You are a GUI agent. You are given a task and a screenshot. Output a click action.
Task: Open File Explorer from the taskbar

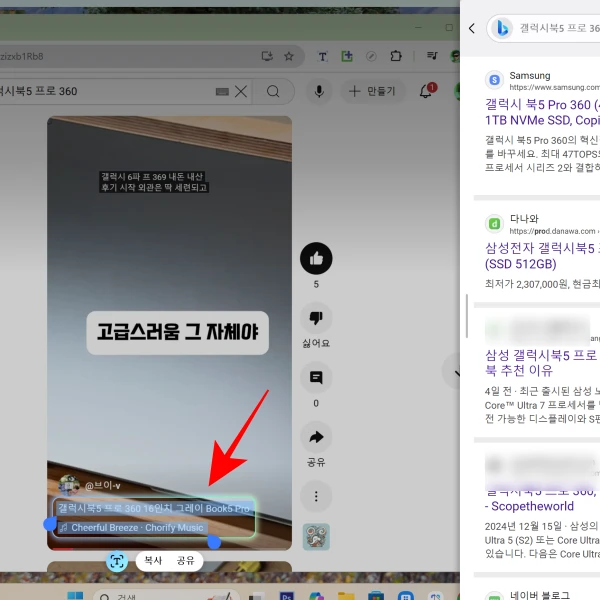pos(346,596)
